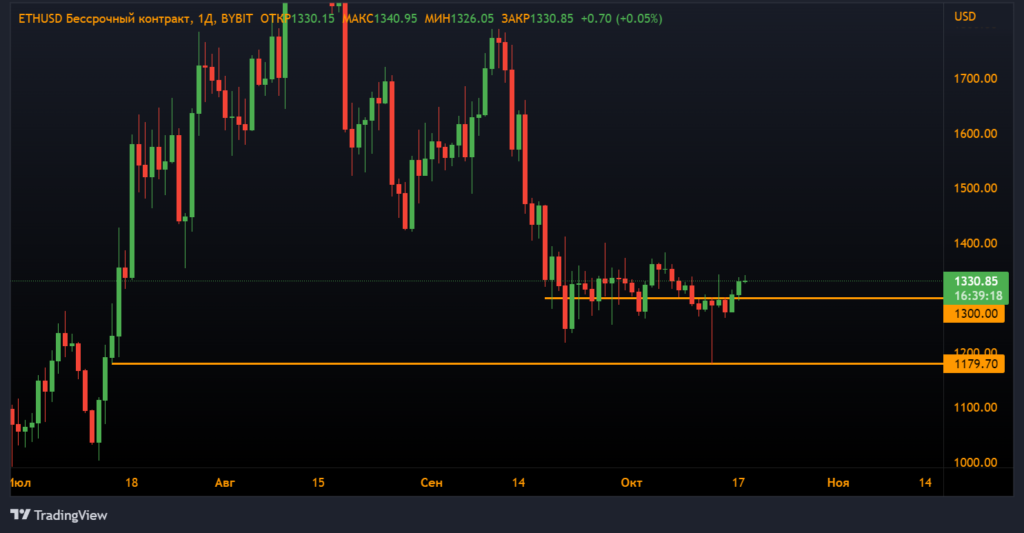Screen dimensions: 1024x533
Task: Click the +0.70 (+0.05%) change value
Action: pos(621,19)
